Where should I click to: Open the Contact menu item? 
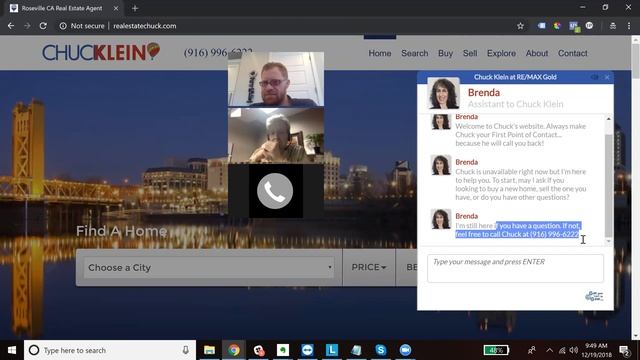click(573, 53)
